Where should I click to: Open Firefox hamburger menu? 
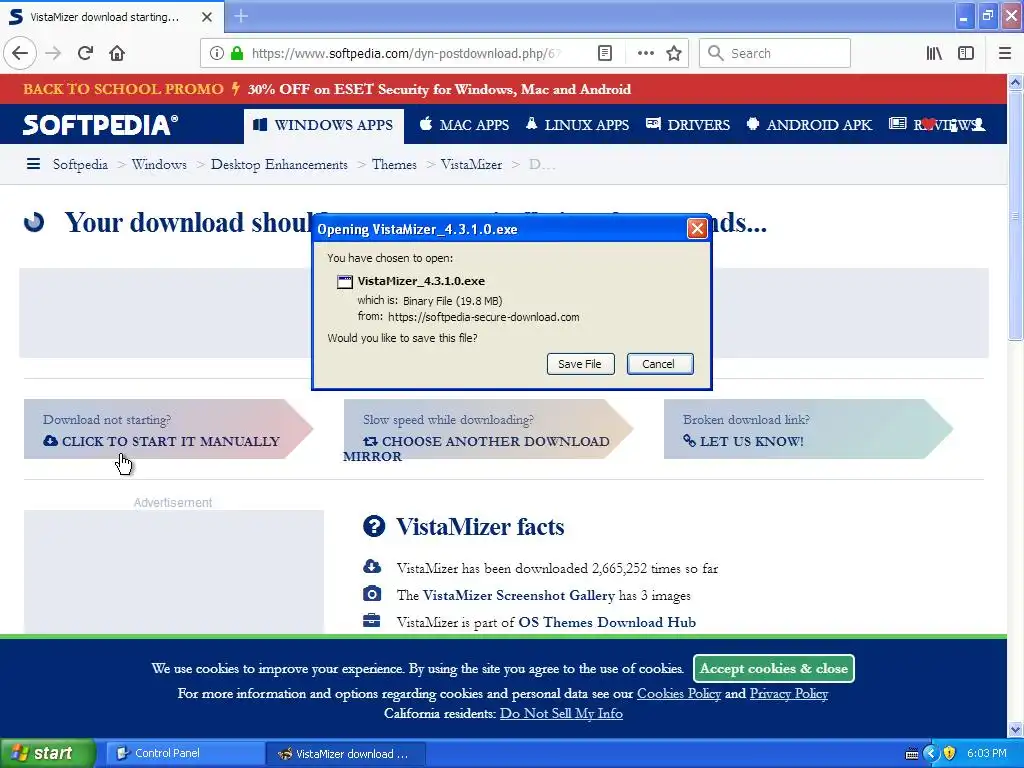pos(1004,53)
